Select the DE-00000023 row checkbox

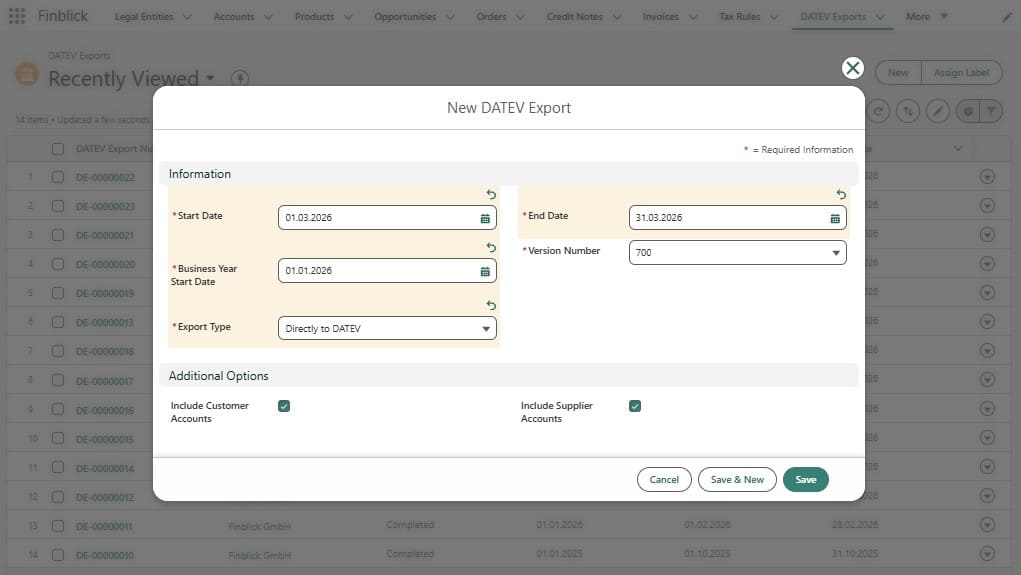pos(58,206)
